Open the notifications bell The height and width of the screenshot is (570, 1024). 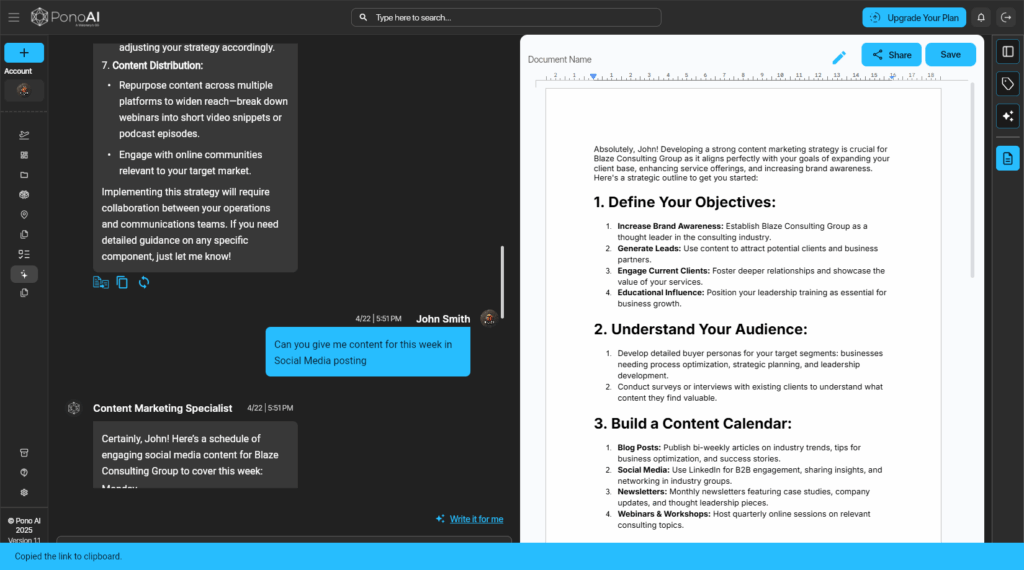pos(980,18)
